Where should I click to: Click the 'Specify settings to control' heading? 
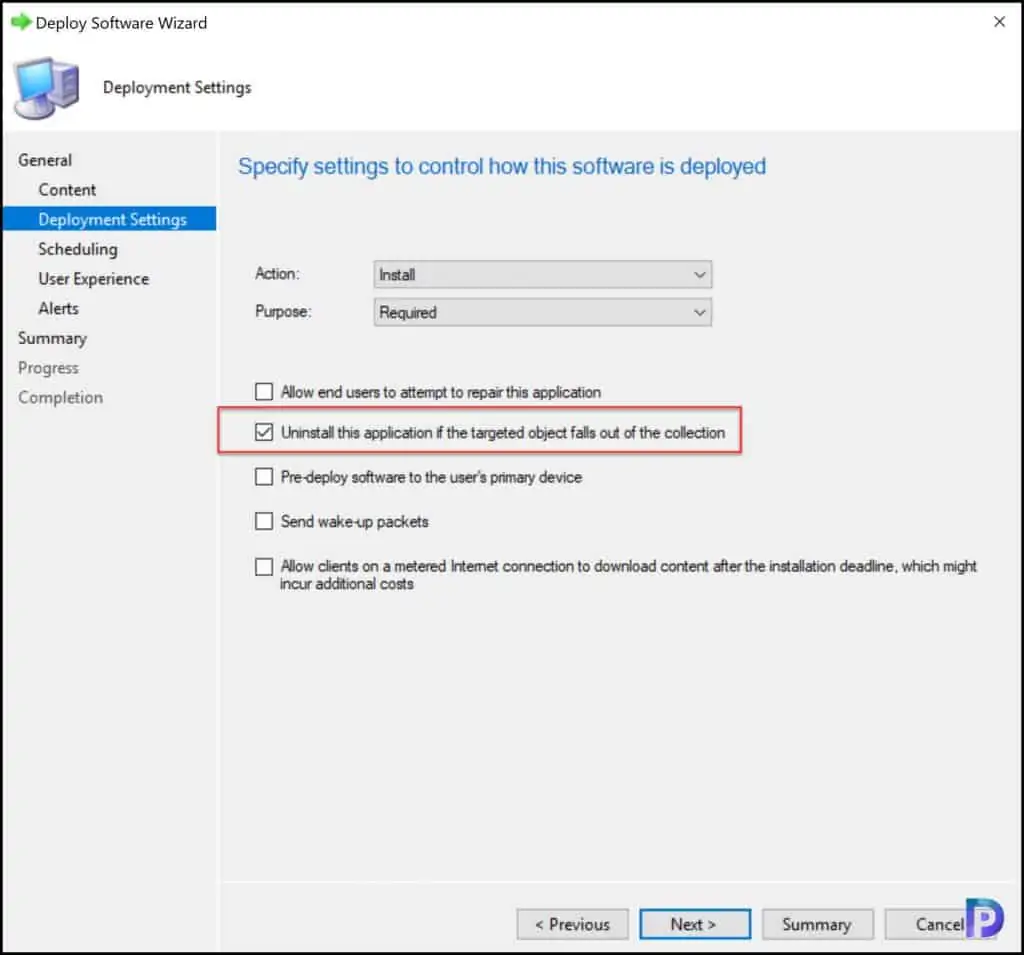502,167
